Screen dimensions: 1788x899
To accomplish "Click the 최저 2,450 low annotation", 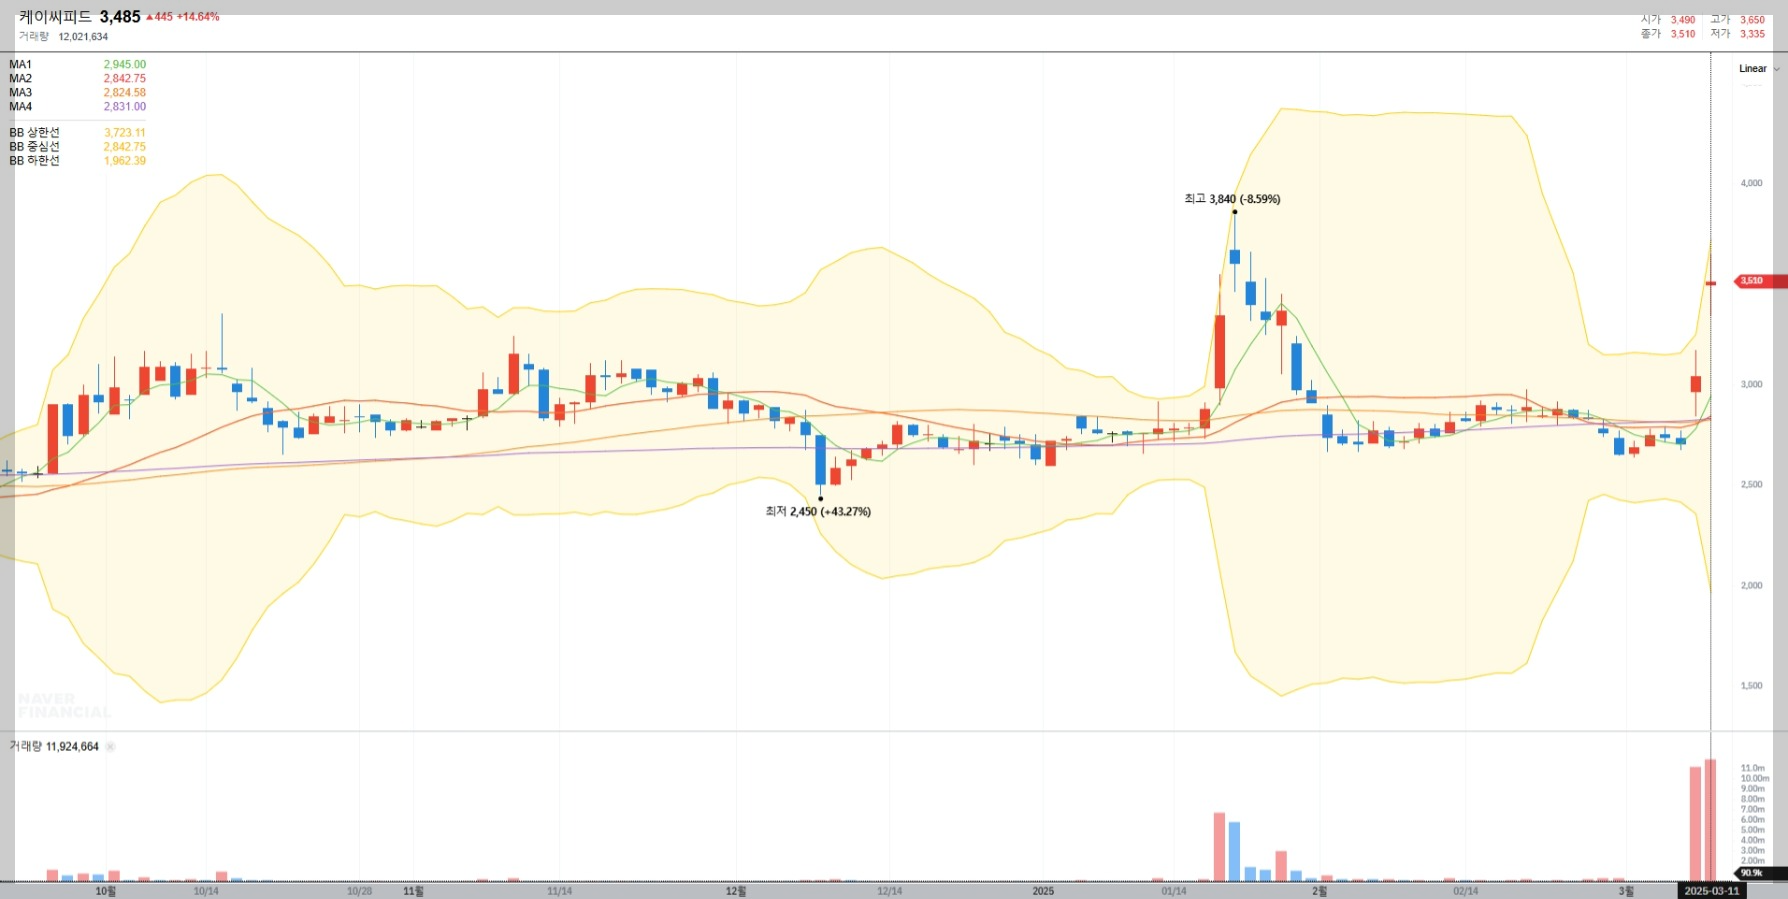I will [818, 512].
